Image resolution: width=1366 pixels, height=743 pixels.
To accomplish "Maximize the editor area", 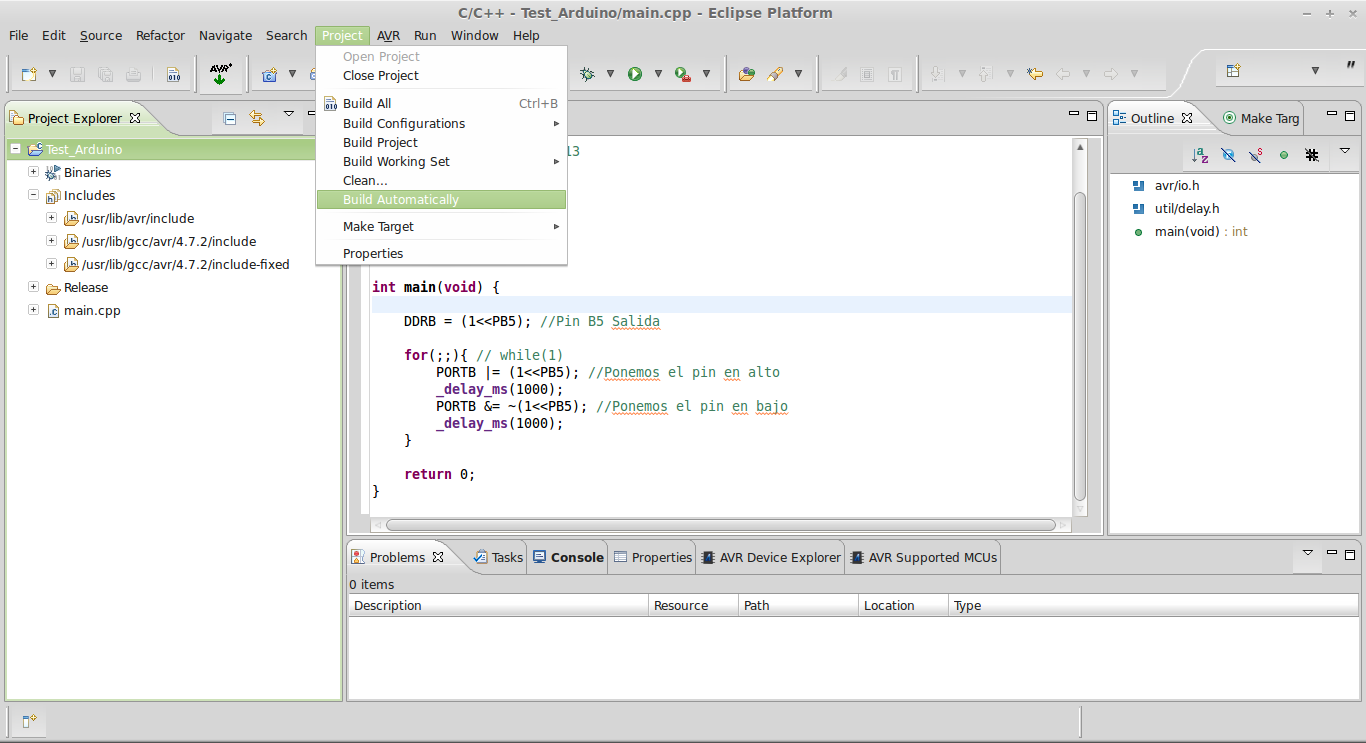I will pyautogui.click(x=1092, y=116).
